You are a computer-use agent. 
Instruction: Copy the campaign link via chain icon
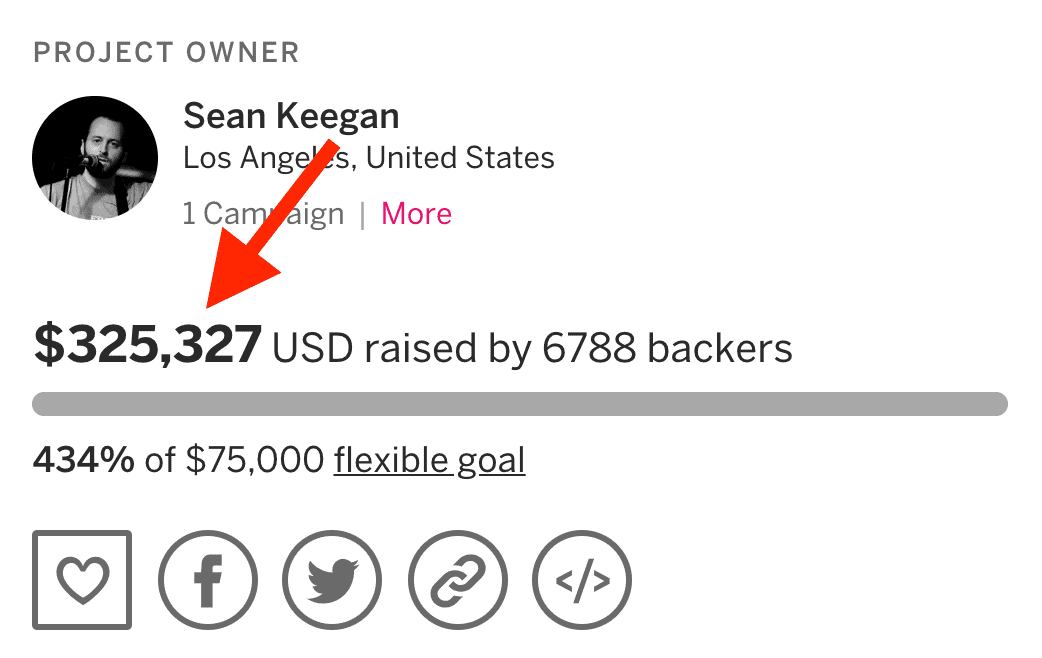457,580
